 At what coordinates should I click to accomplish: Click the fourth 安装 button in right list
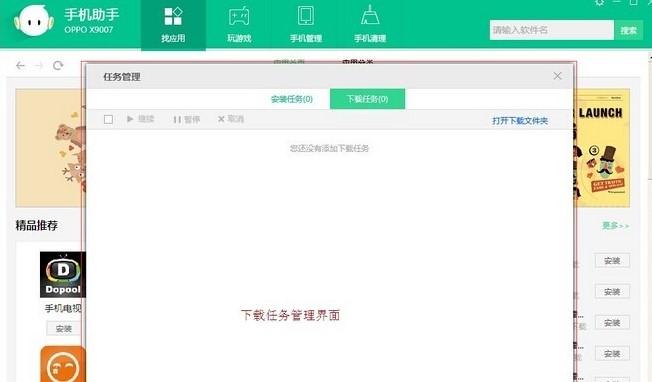click(x=612, y=354)
